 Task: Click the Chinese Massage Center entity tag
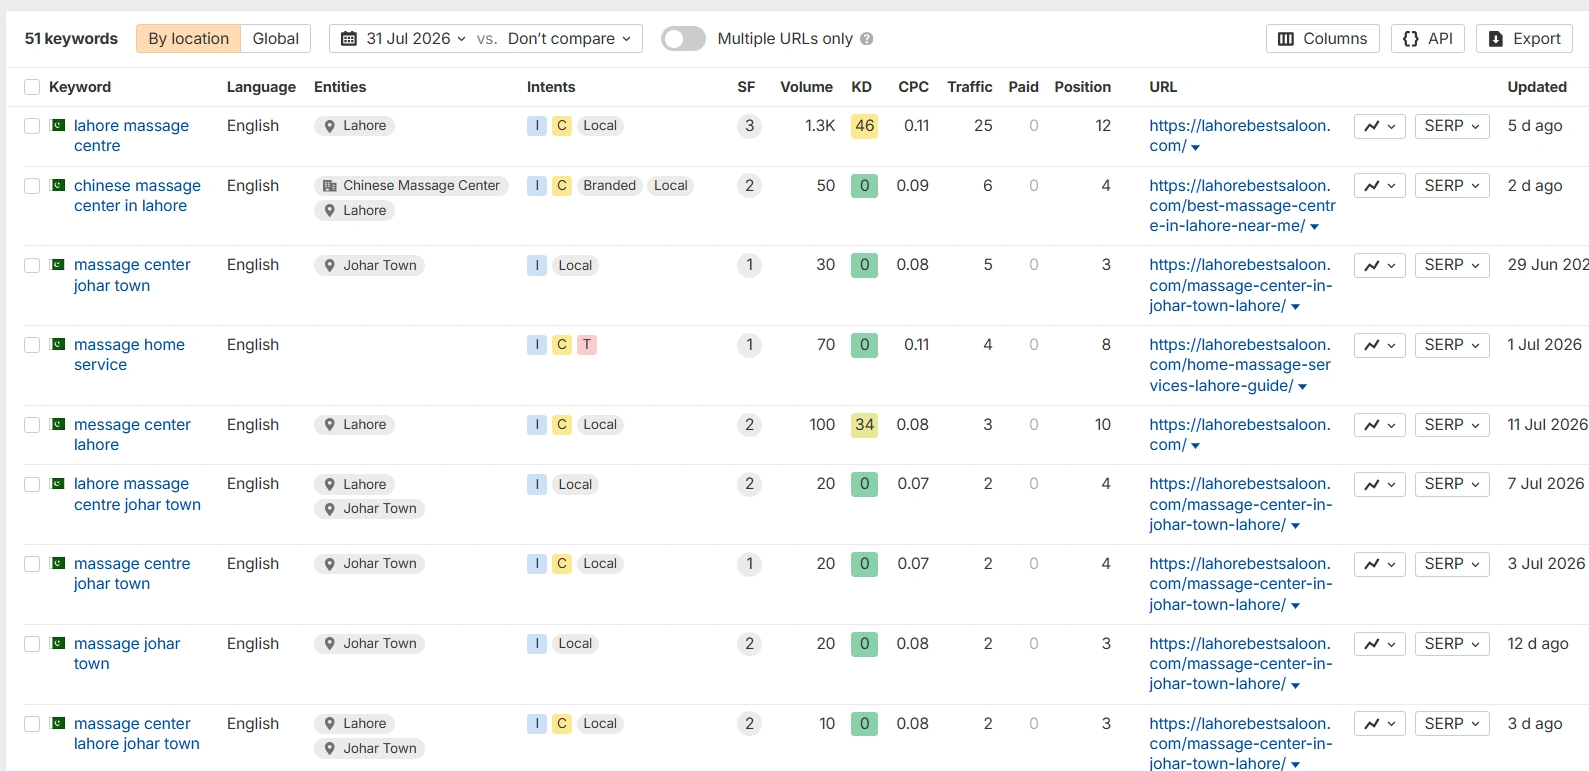(x=411, y=186)
